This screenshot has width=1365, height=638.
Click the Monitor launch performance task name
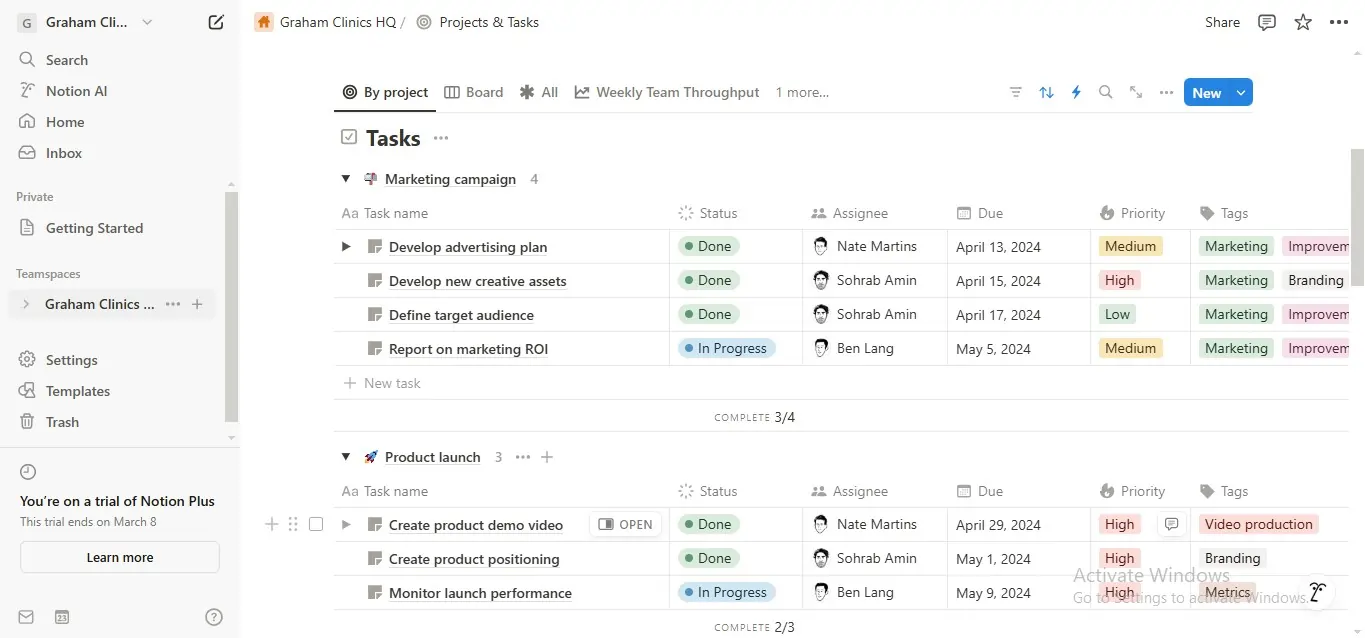pyautogui.click(x=480, y=593)
